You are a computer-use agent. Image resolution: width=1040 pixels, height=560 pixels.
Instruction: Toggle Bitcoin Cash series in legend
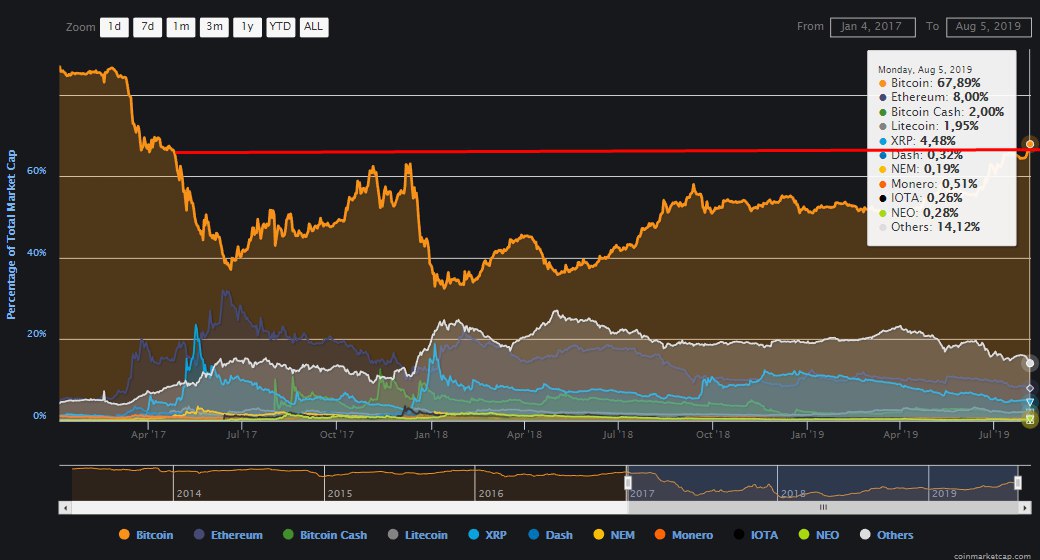tap(325, 535)
